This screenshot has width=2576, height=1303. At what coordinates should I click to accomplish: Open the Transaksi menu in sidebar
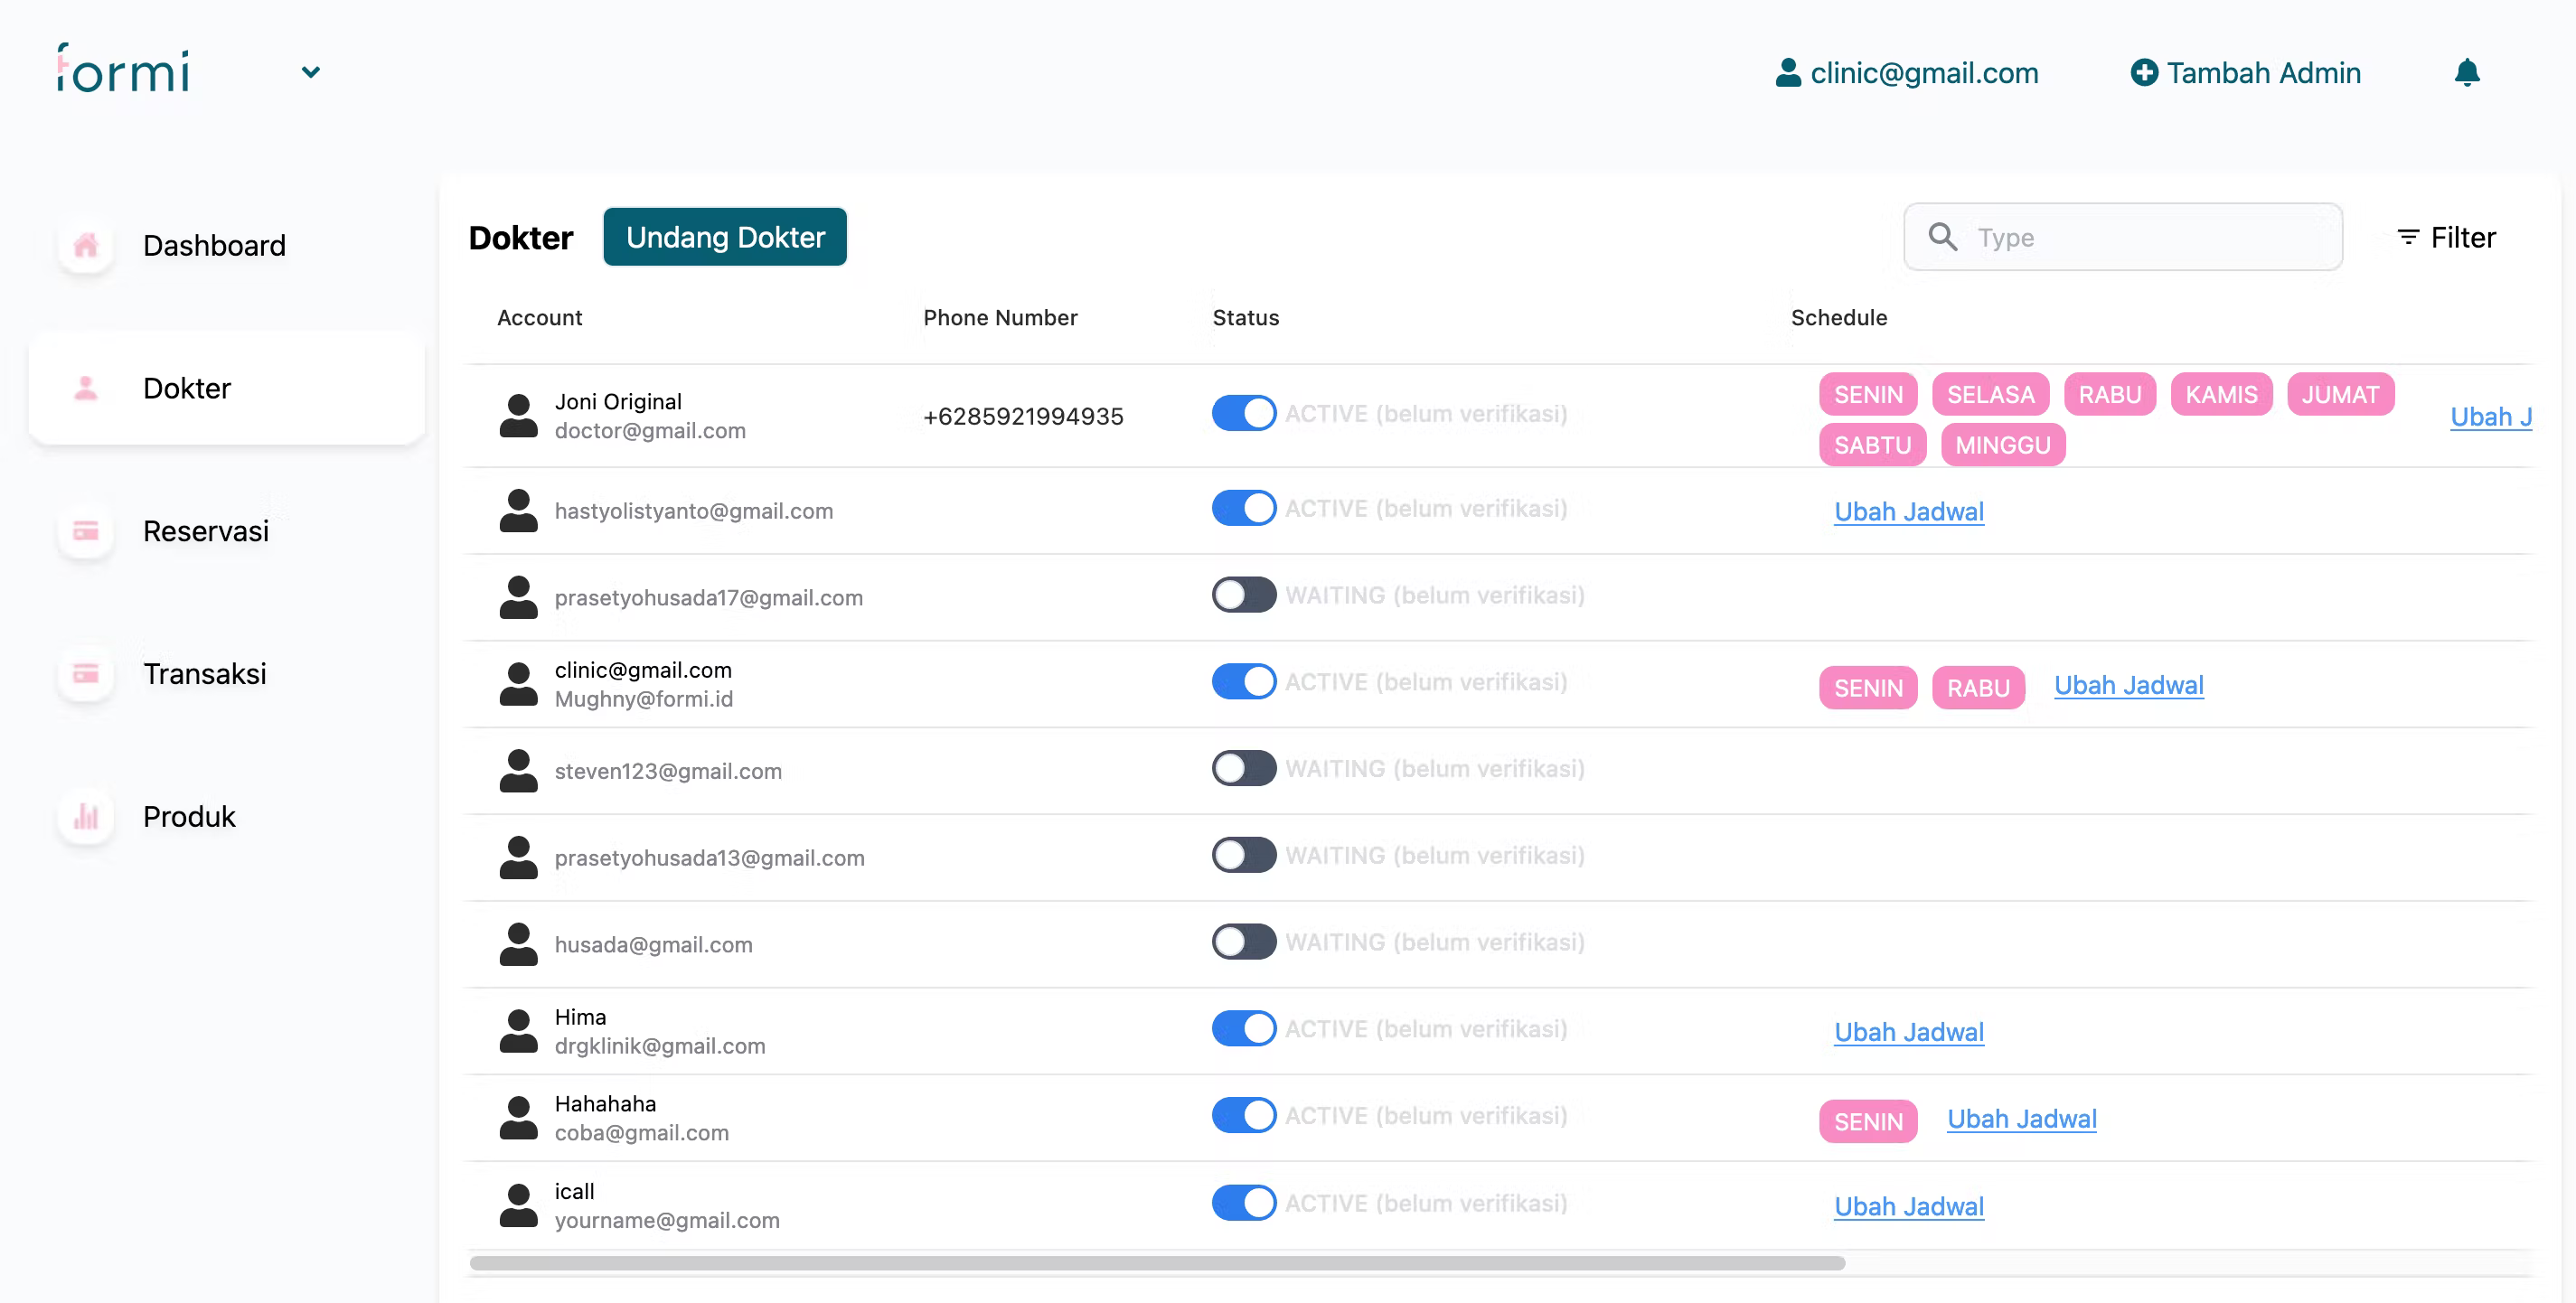pos(204,674)
